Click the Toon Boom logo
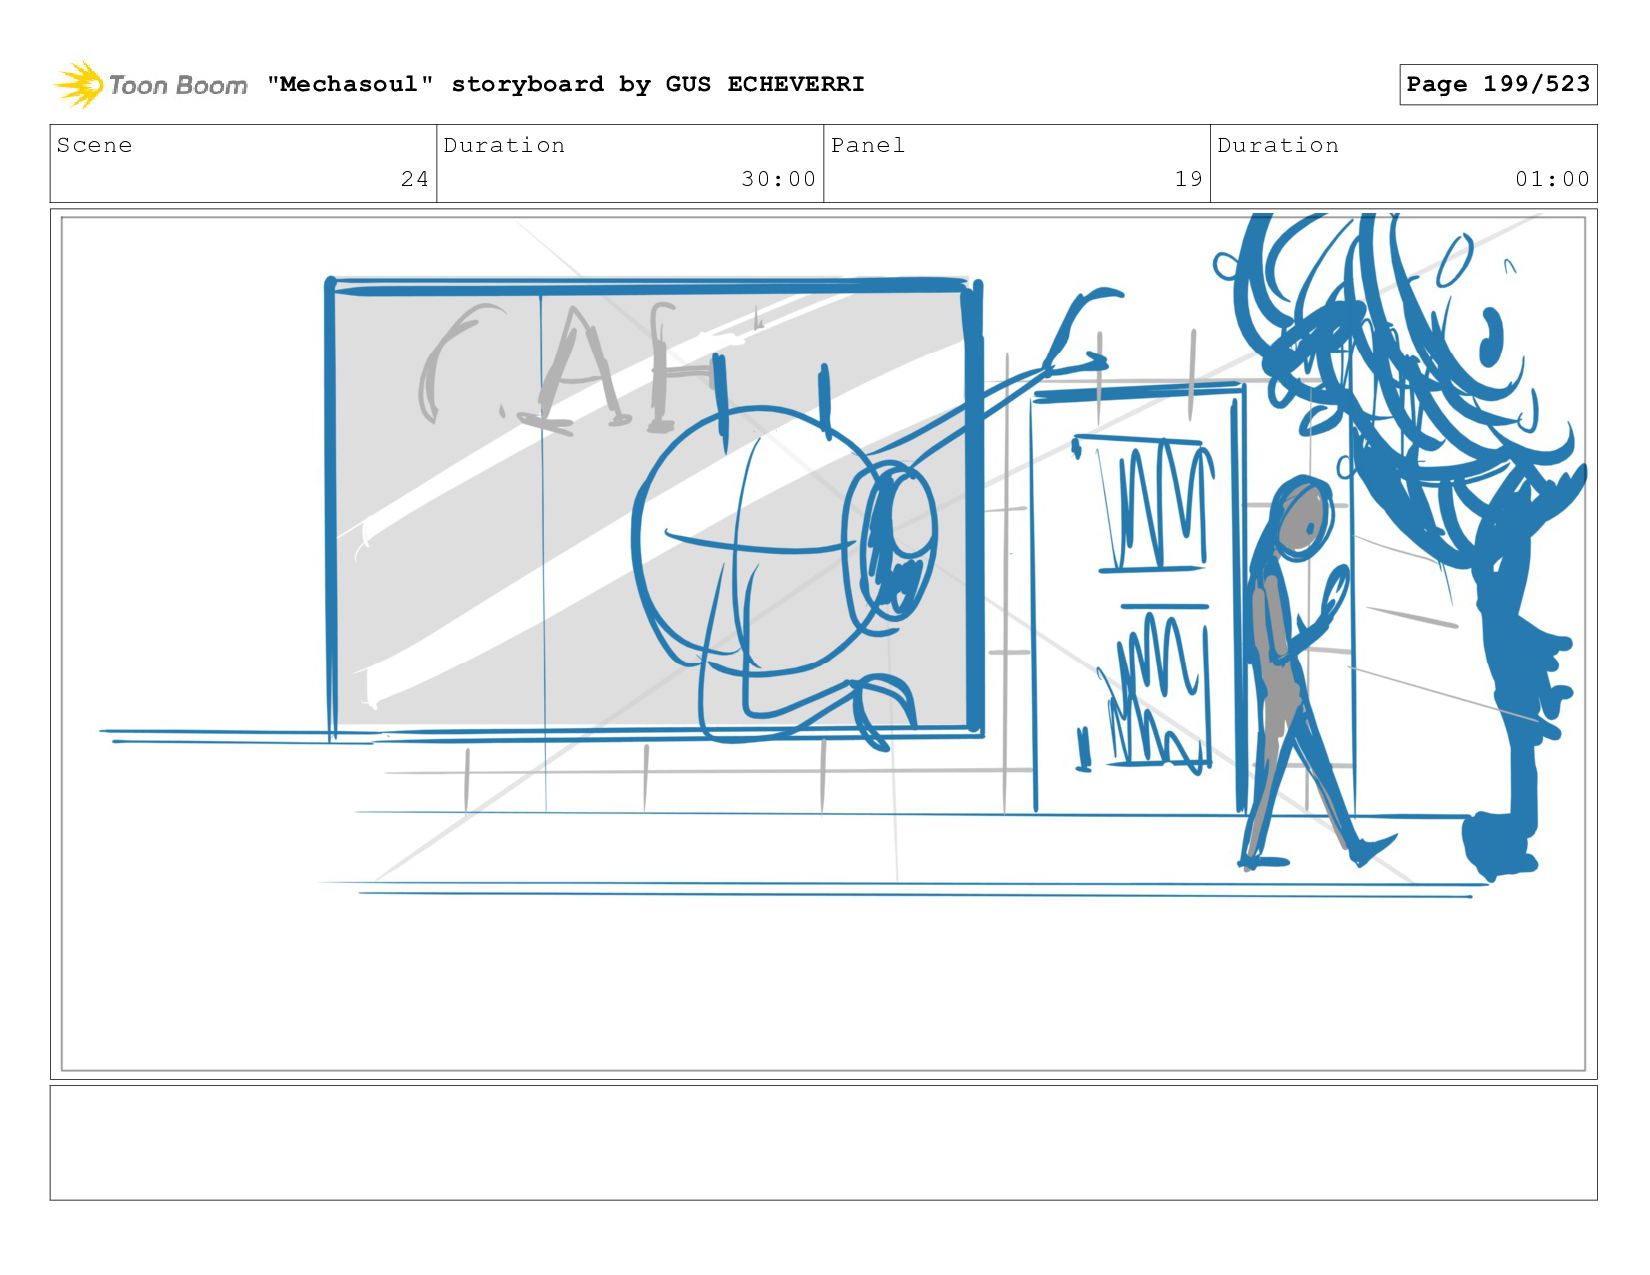 click(150, 85)
